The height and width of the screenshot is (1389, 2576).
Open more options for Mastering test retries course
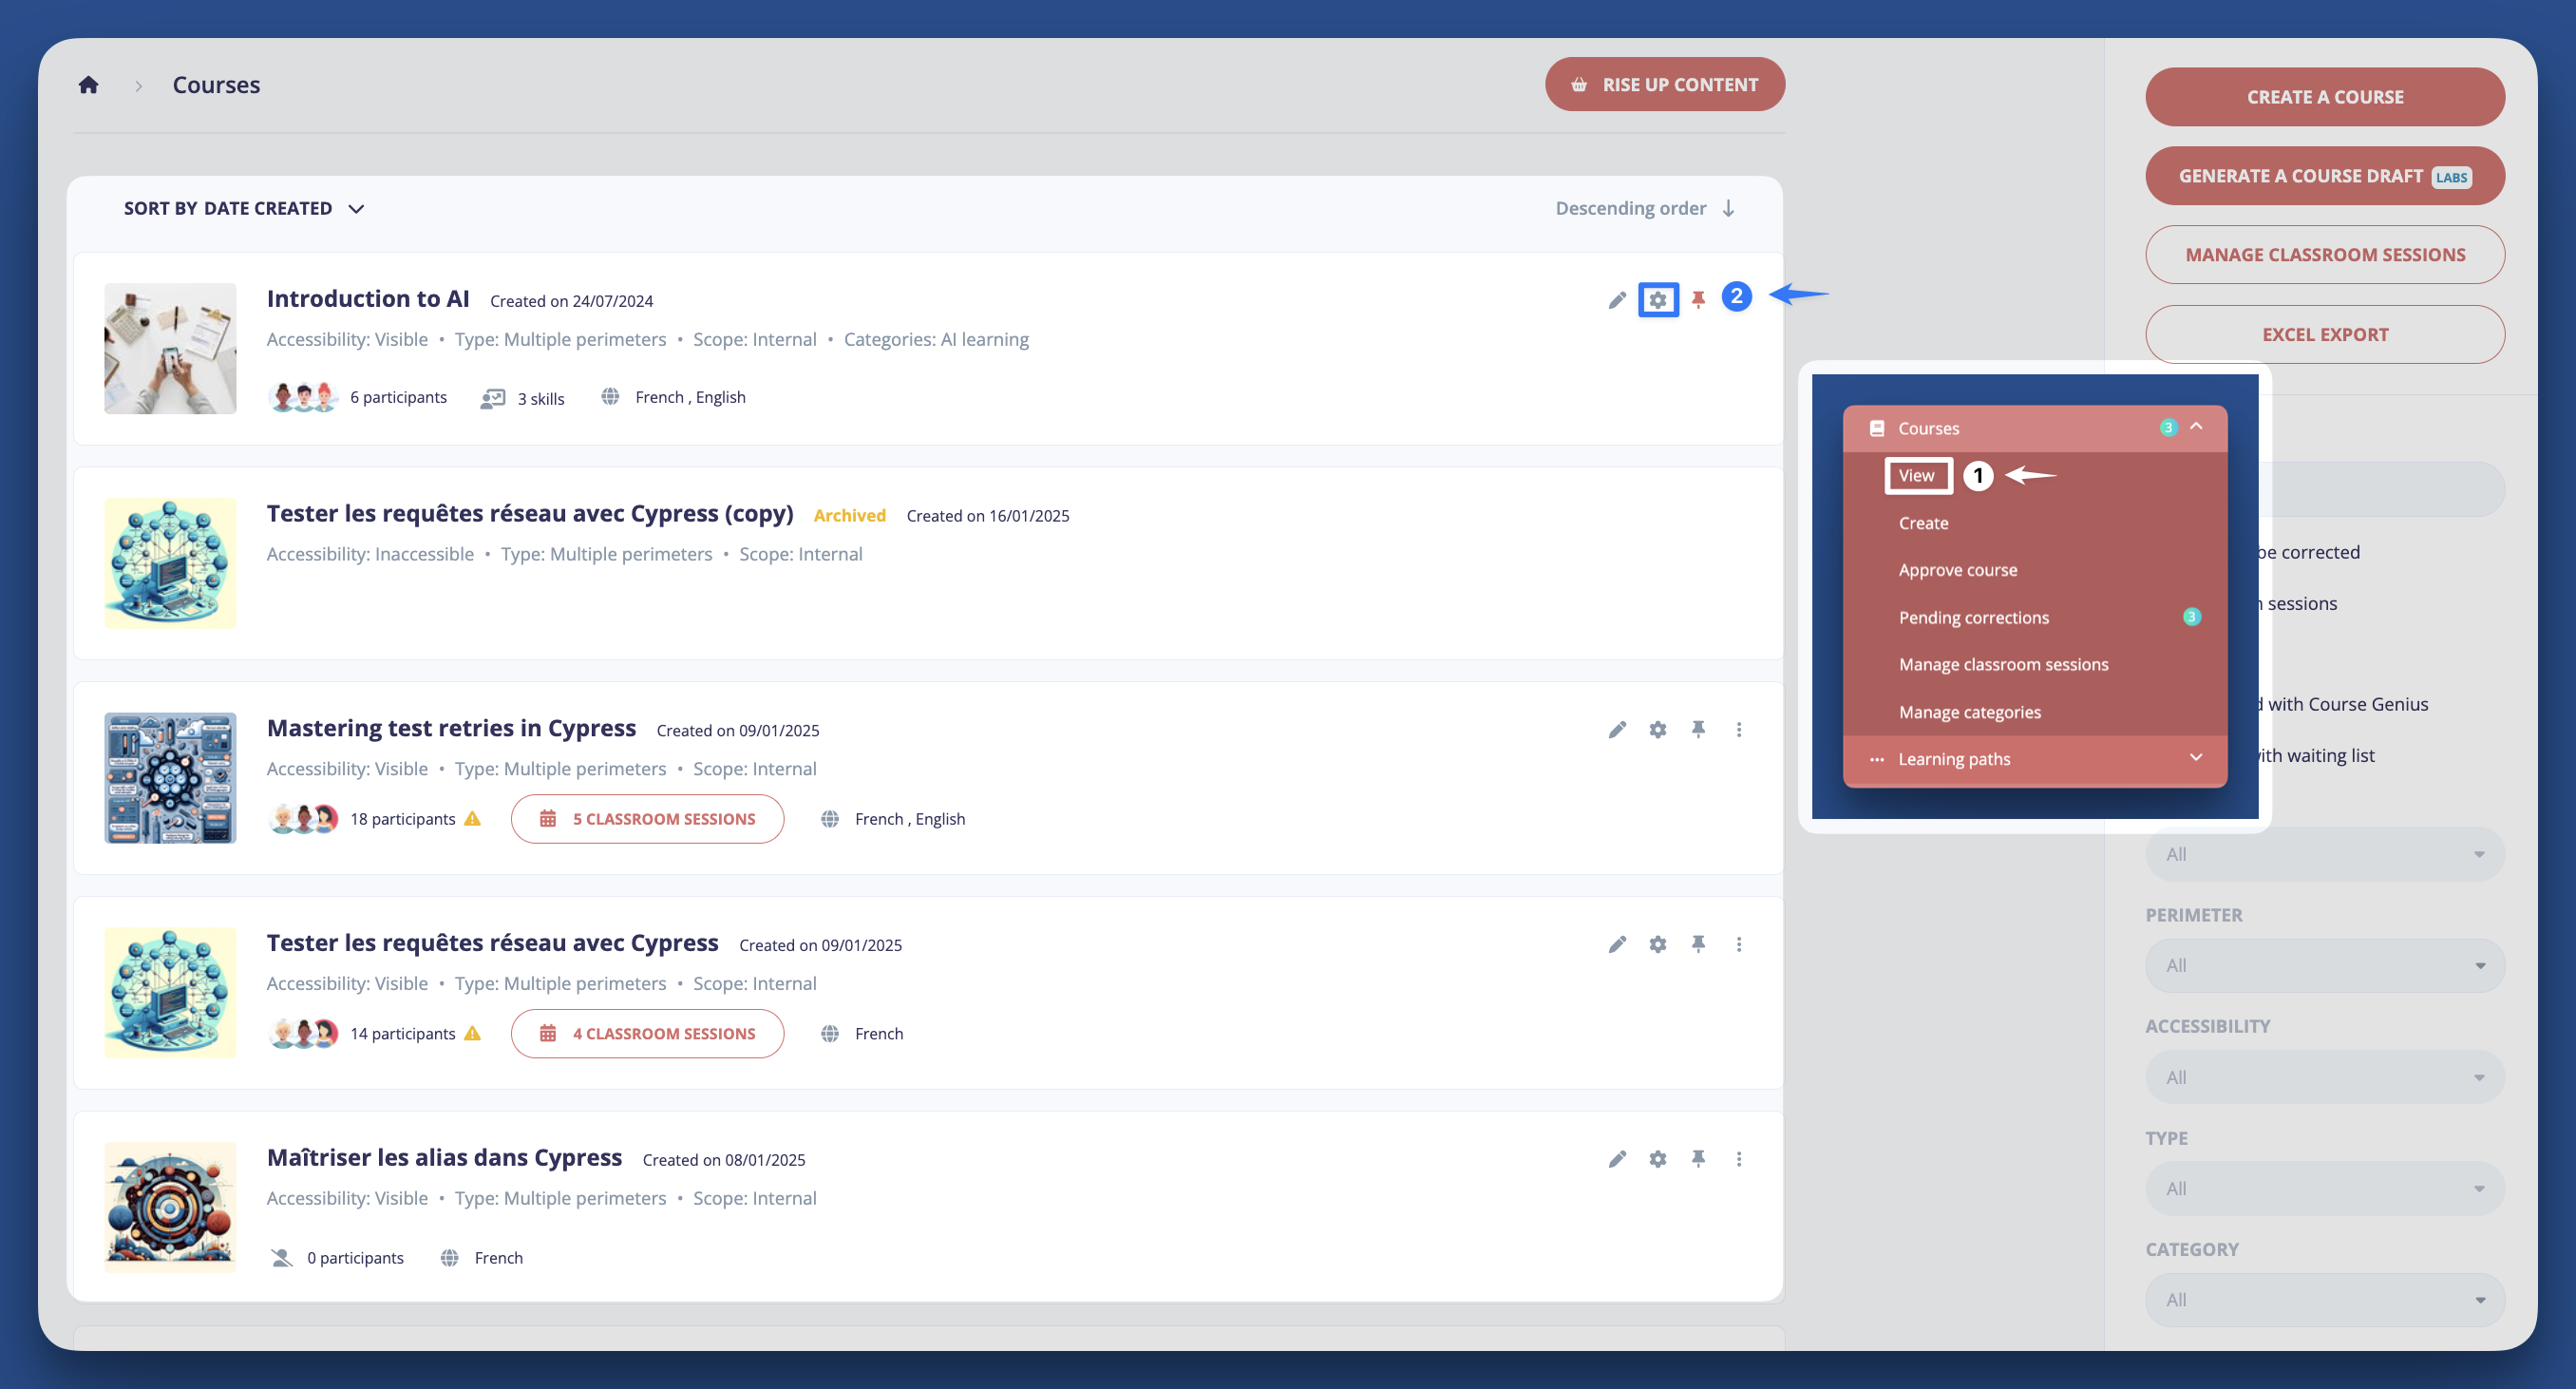(1738, 729)
